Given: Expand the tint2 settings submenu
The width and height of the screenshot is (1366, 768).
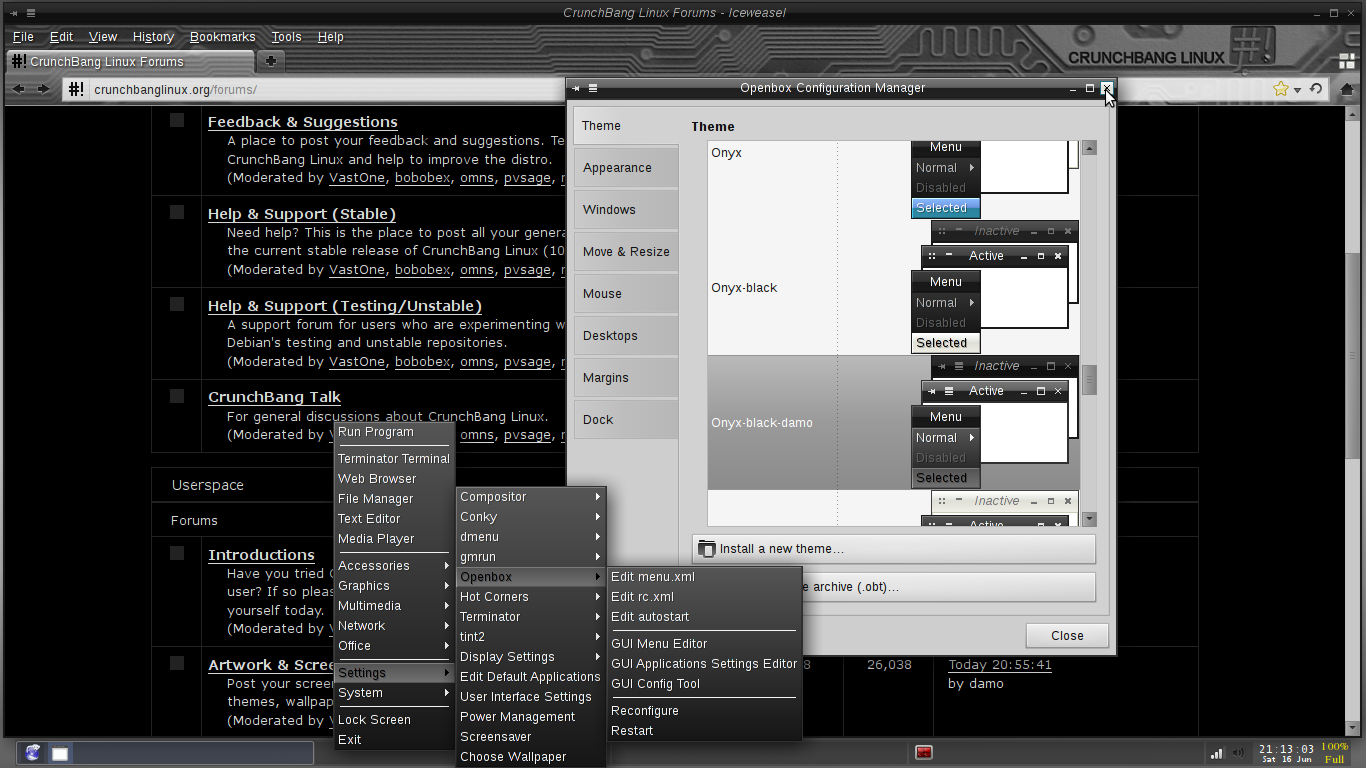Looking at the screenshot, I should tap(531, 637).
